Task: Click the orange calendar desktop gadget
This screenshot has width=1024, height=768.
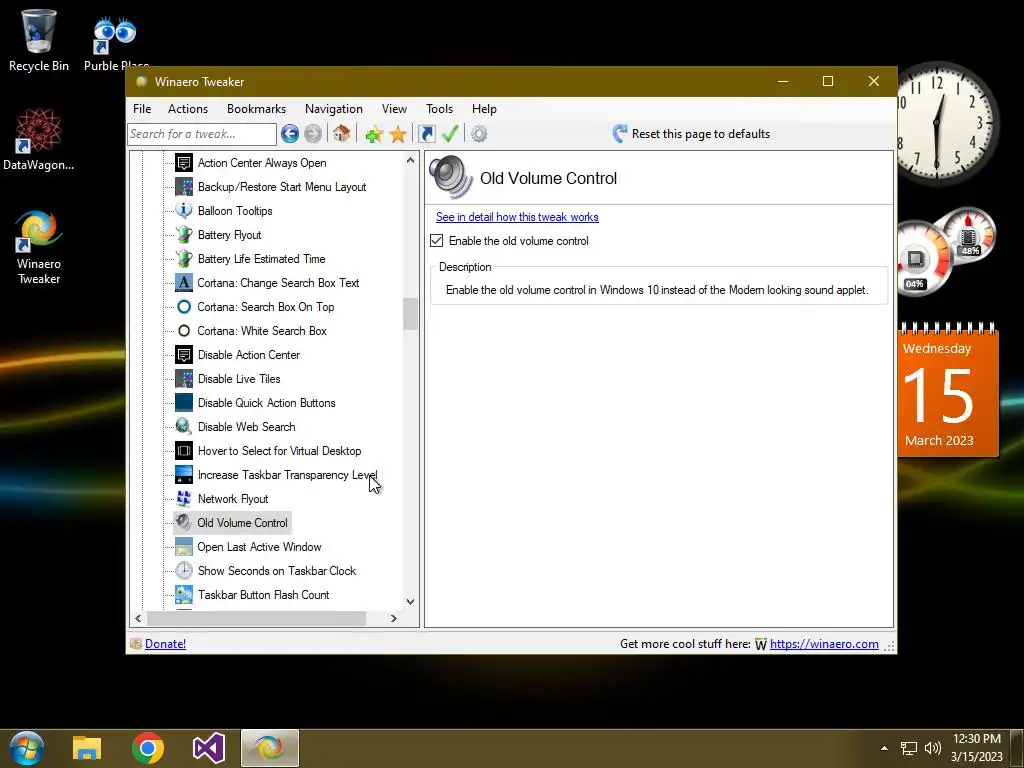Action: pyautogui.click(x=948, y=389)
